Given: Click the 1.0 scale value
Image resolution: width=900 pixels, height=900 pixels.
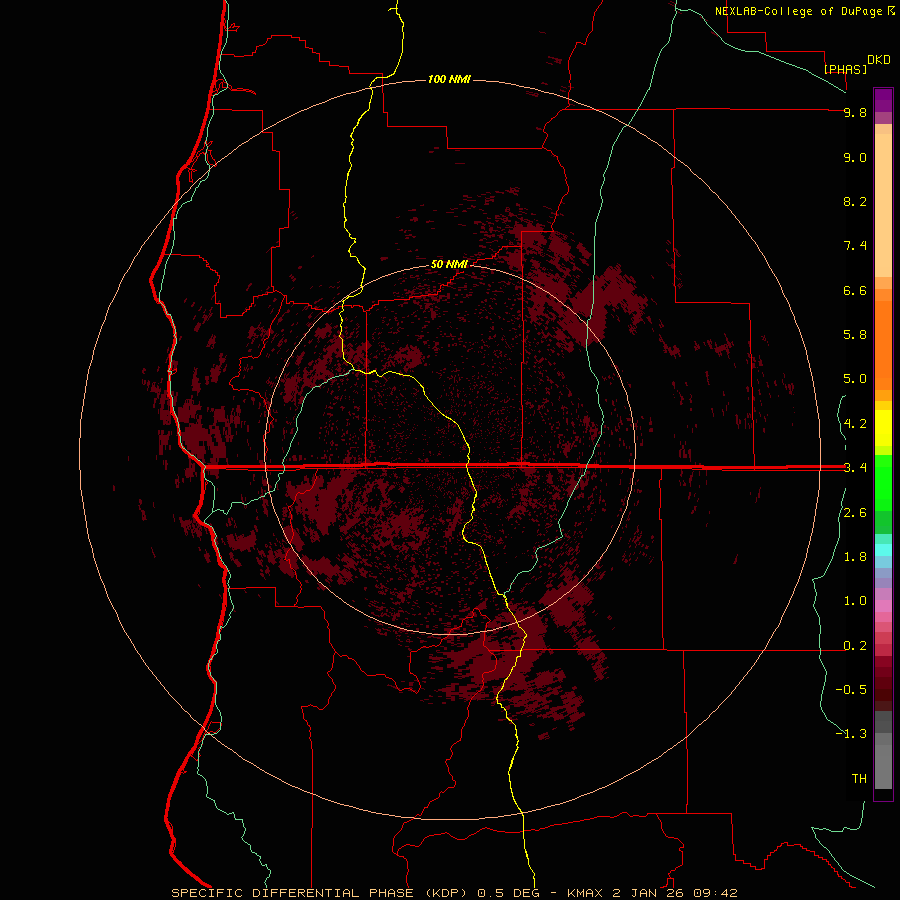Looking at the screenshot, I should [855, 601].
